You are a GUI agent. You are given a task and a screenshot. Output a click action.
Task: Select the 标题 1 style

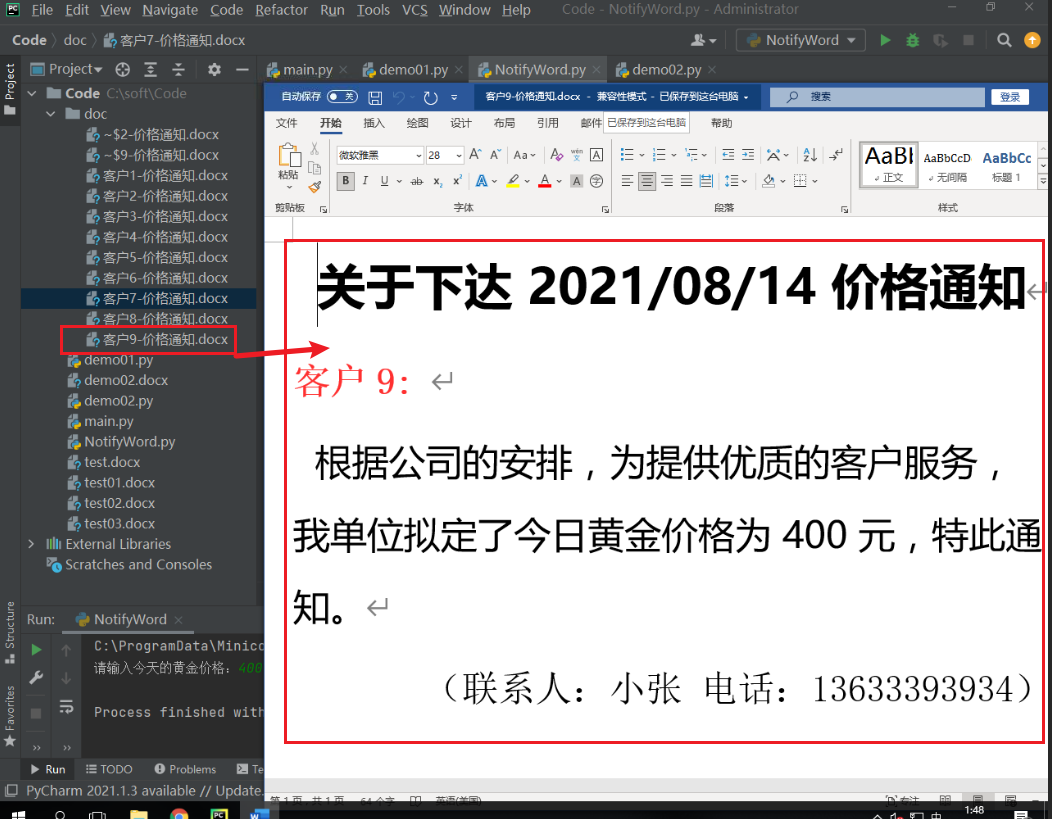click(1006, 166)
